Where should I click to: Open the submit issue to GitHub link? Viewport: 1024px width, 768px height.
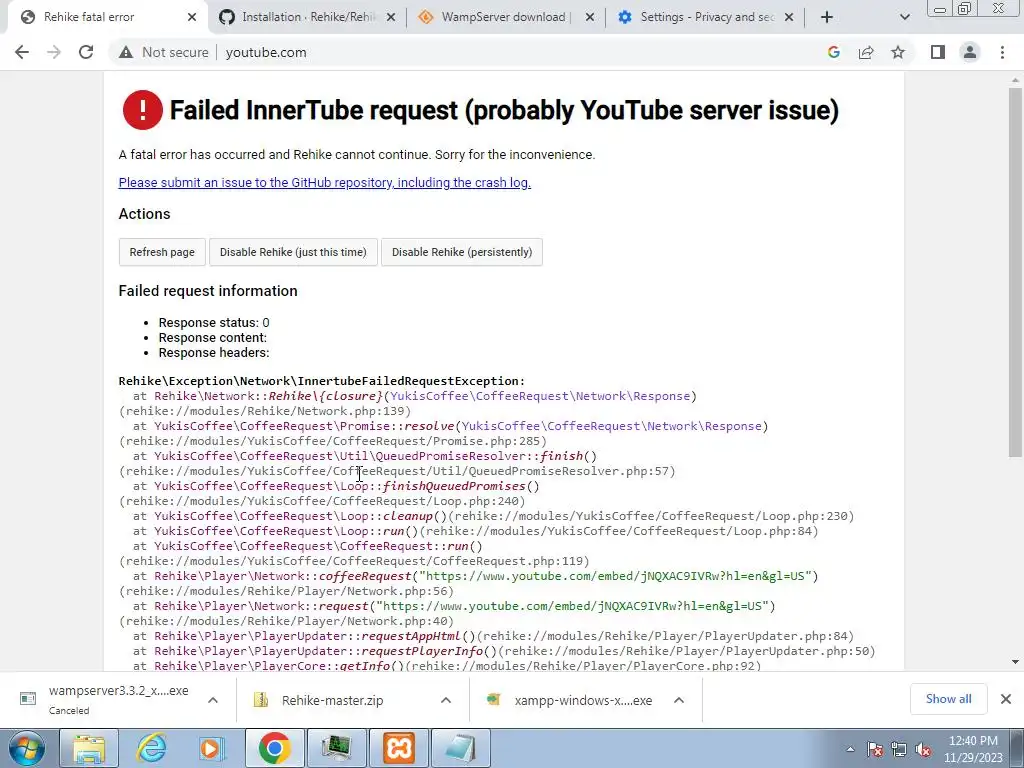click(x=325, y=183)
